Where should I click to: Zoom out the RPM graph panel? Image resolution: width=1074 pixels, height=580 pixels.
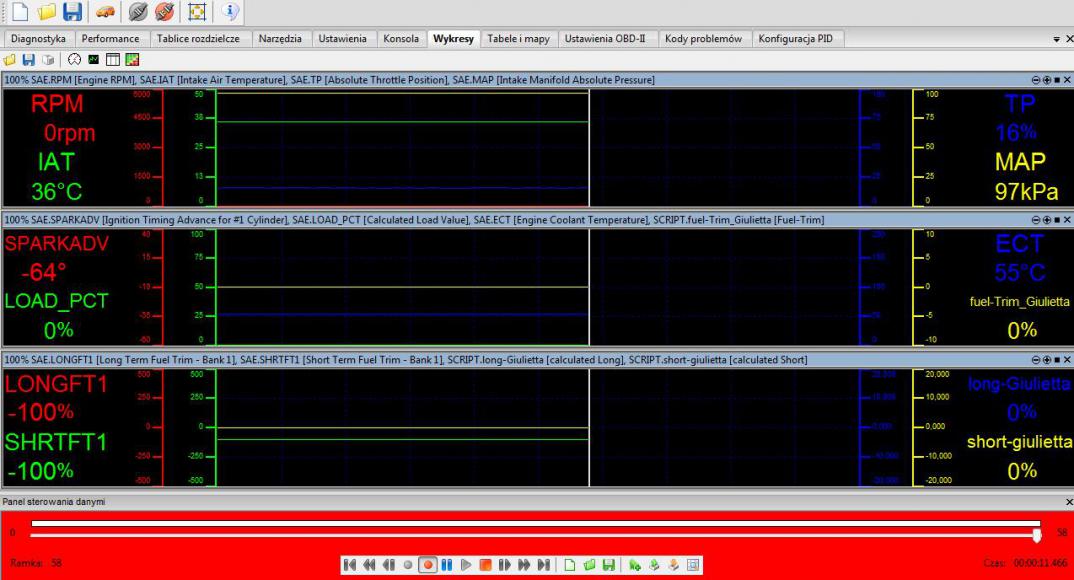coord(1035,79)
